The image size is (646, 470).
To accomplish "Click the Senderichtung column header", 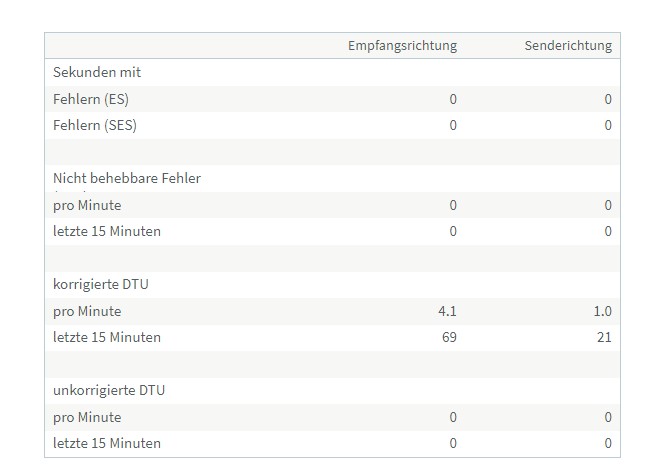I will 568,46.
